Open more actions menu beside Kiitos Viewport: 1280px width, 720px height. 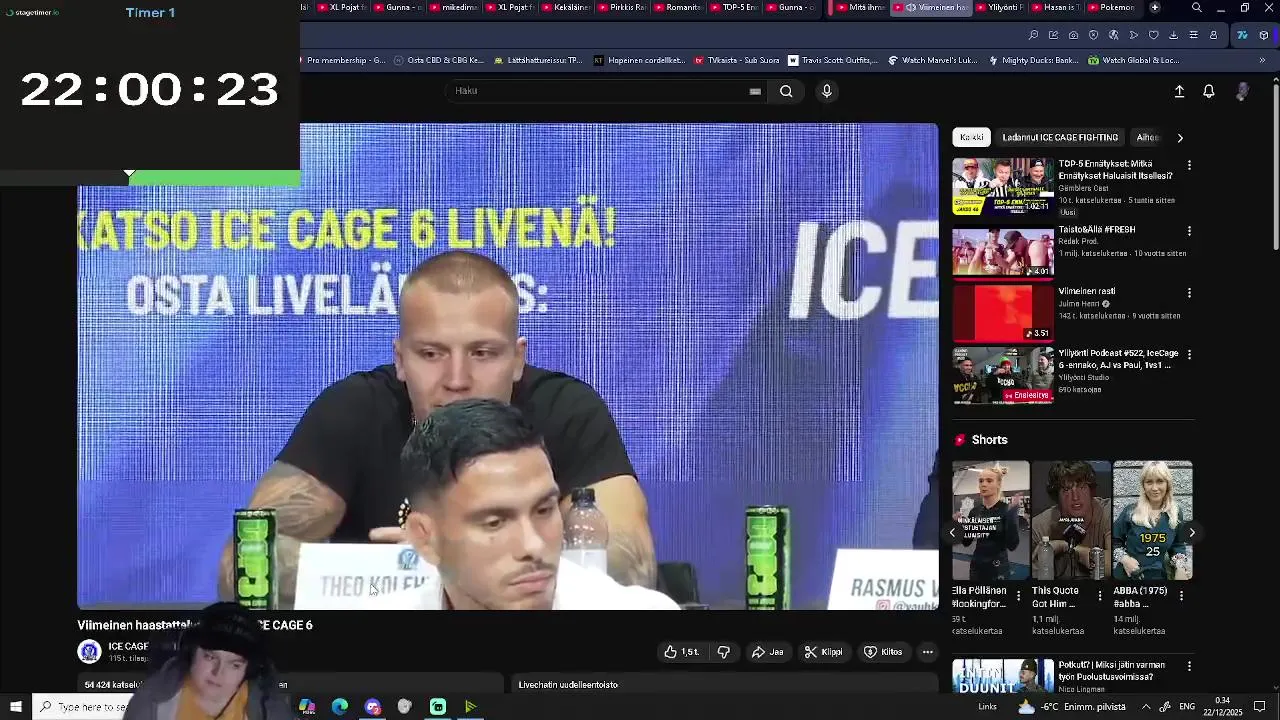tap(928, 652)
